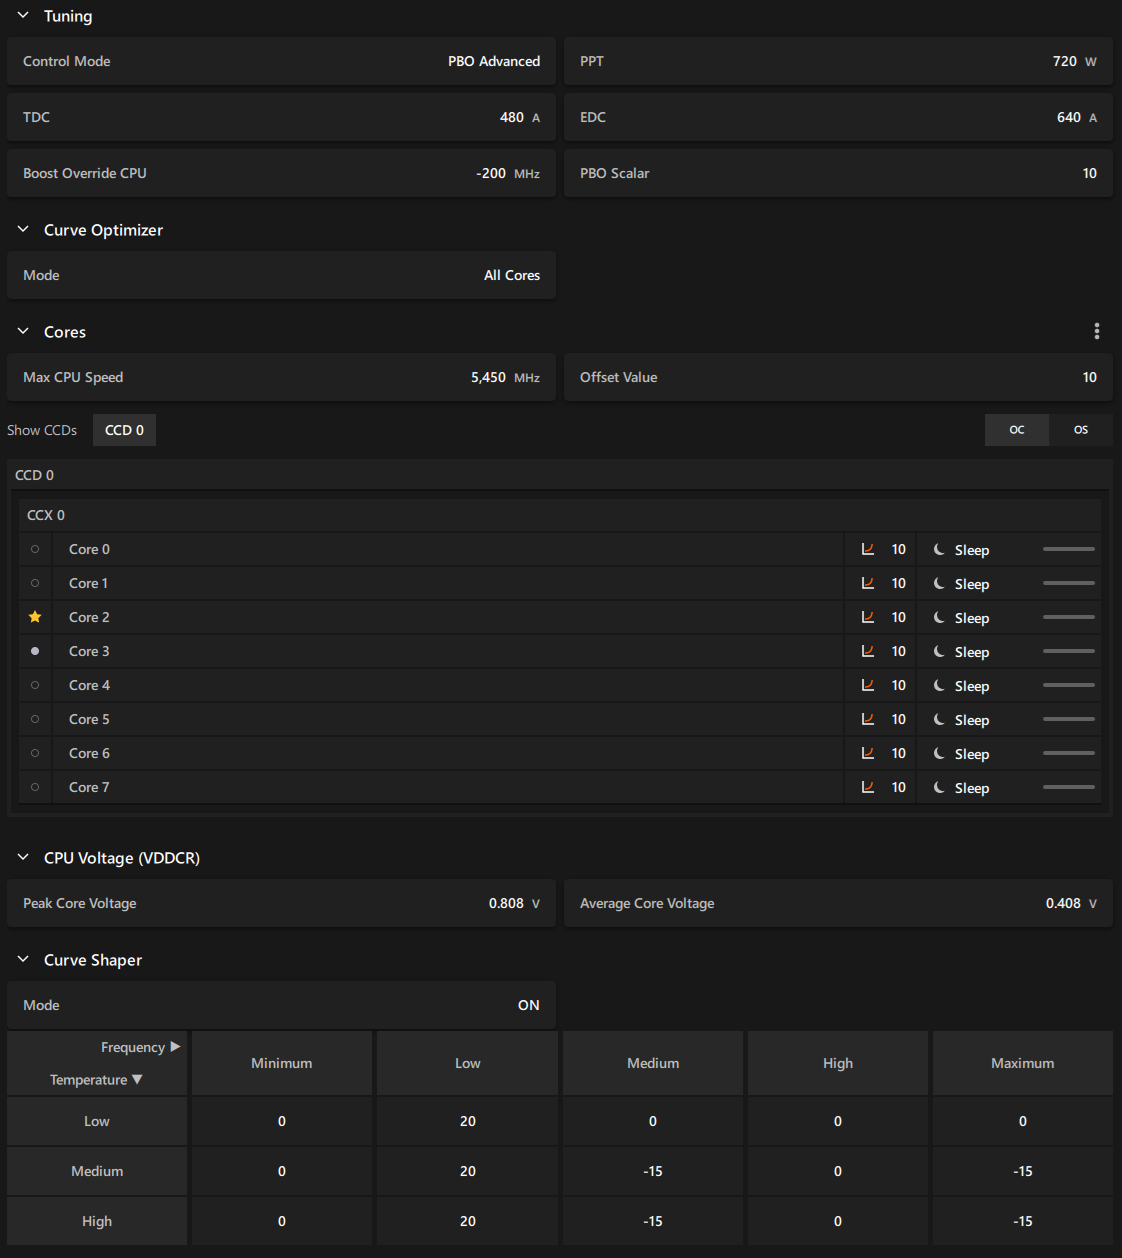
Task: Click the curve optimizer icon for Core 7
Action: [x=868, y=787]
